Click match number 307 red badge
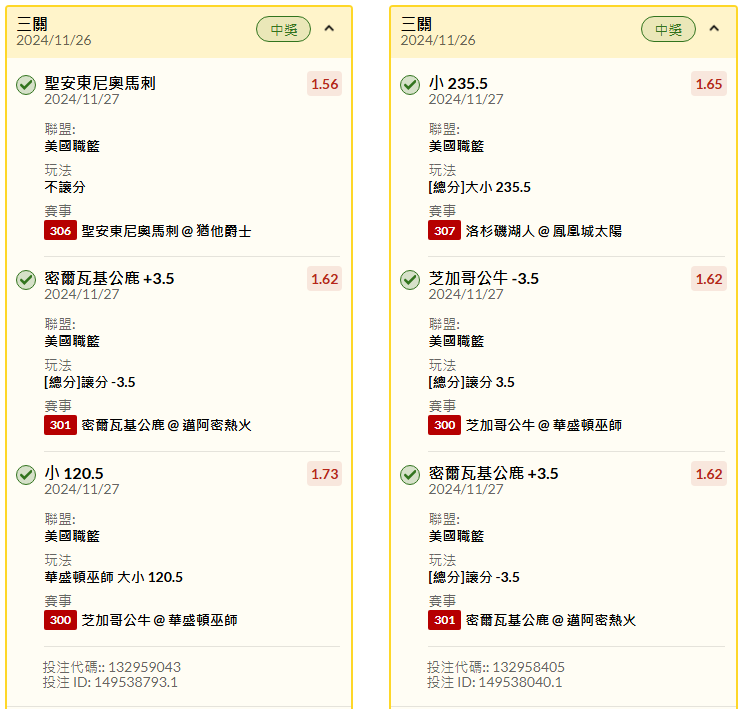This screenshot has height=709, width=738. [444, 231]
